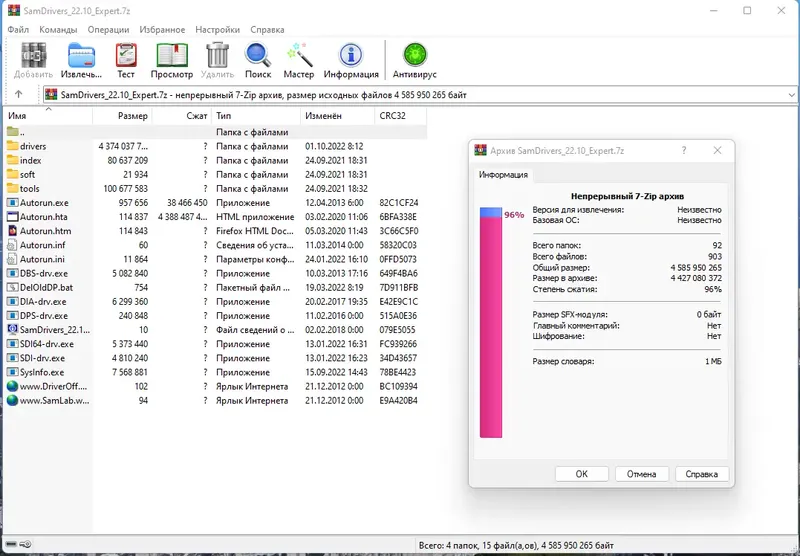This screenshot has height=556, width=800.
Task: Launch the Wizard (Мастер) wand icon
Action: click(x=299, y=55)
